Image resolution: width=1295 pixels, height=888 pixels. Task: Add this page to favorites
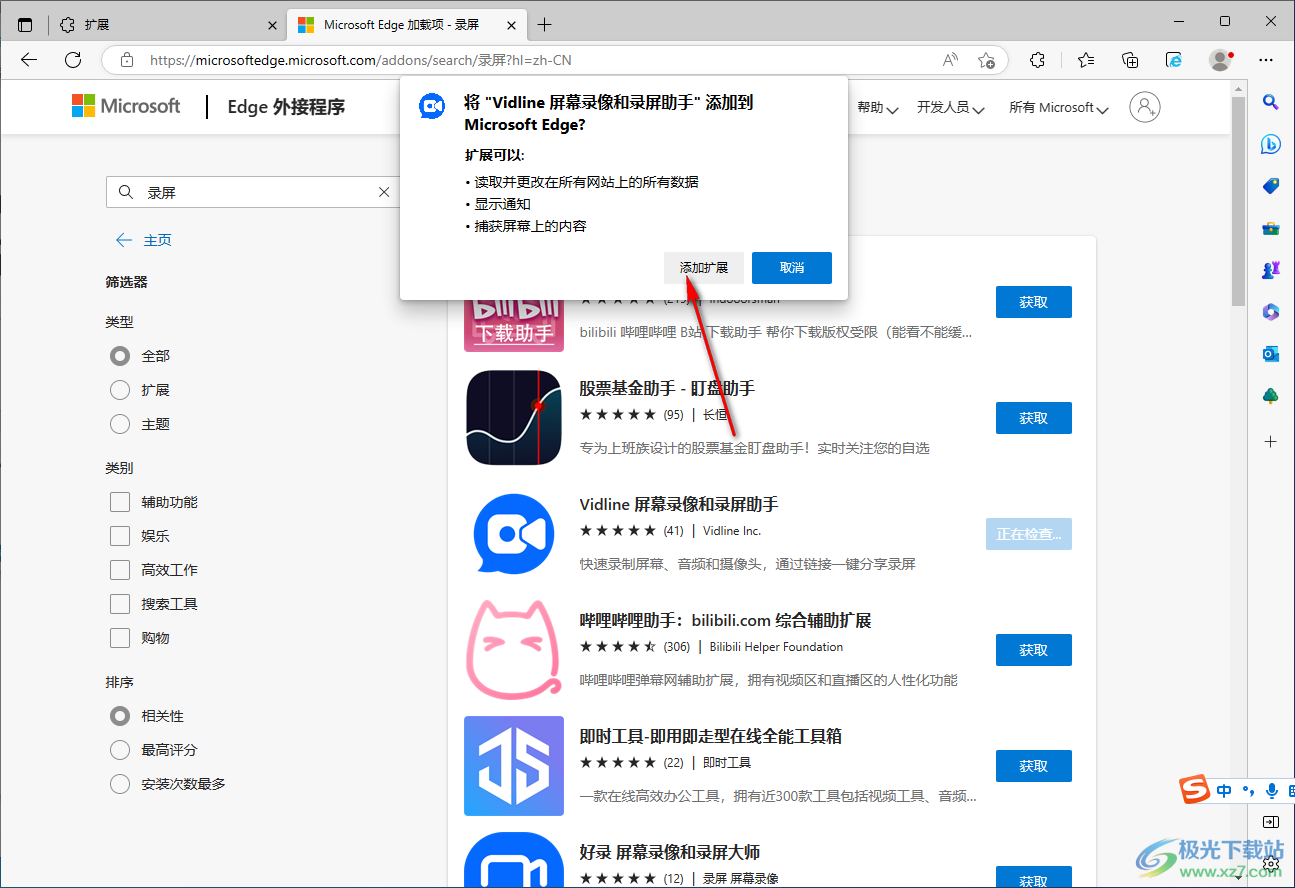(x=986, y=60)
